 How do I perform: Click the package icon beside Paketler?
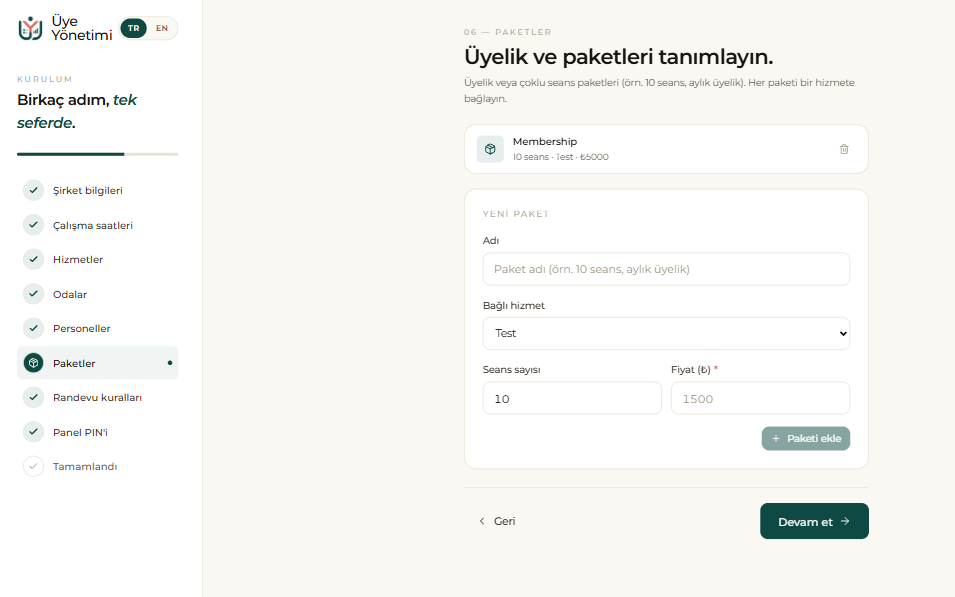tap(33, 363)
